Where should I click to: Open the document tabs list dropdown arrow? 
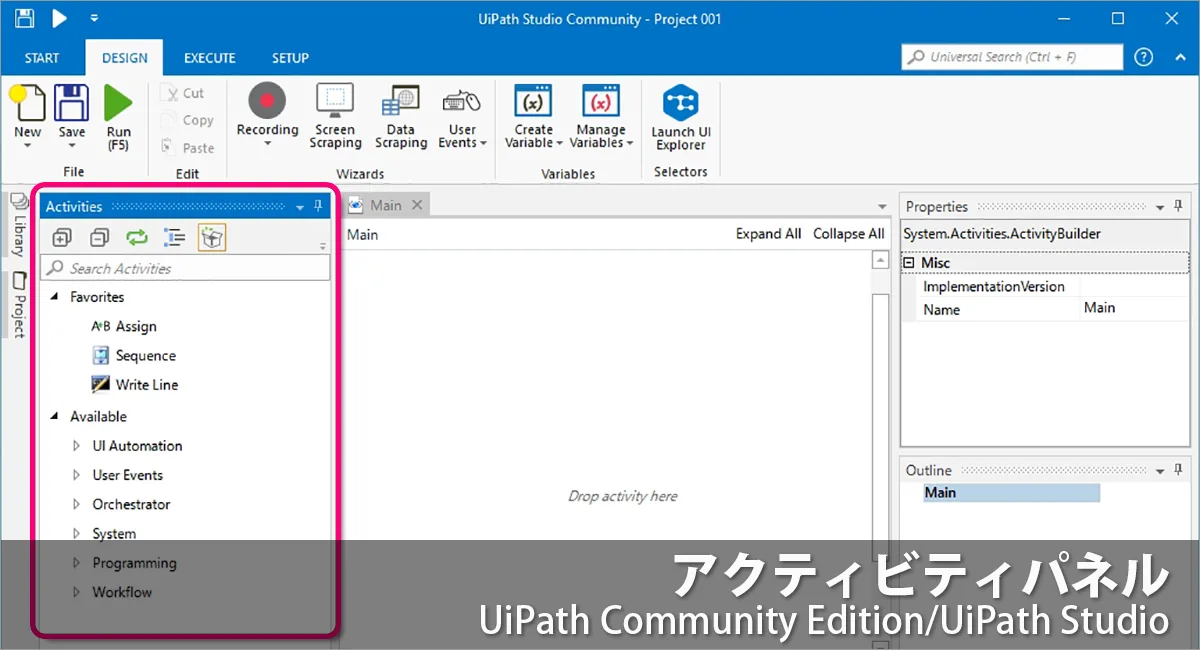pyautogui.click(x=882, y=207)
